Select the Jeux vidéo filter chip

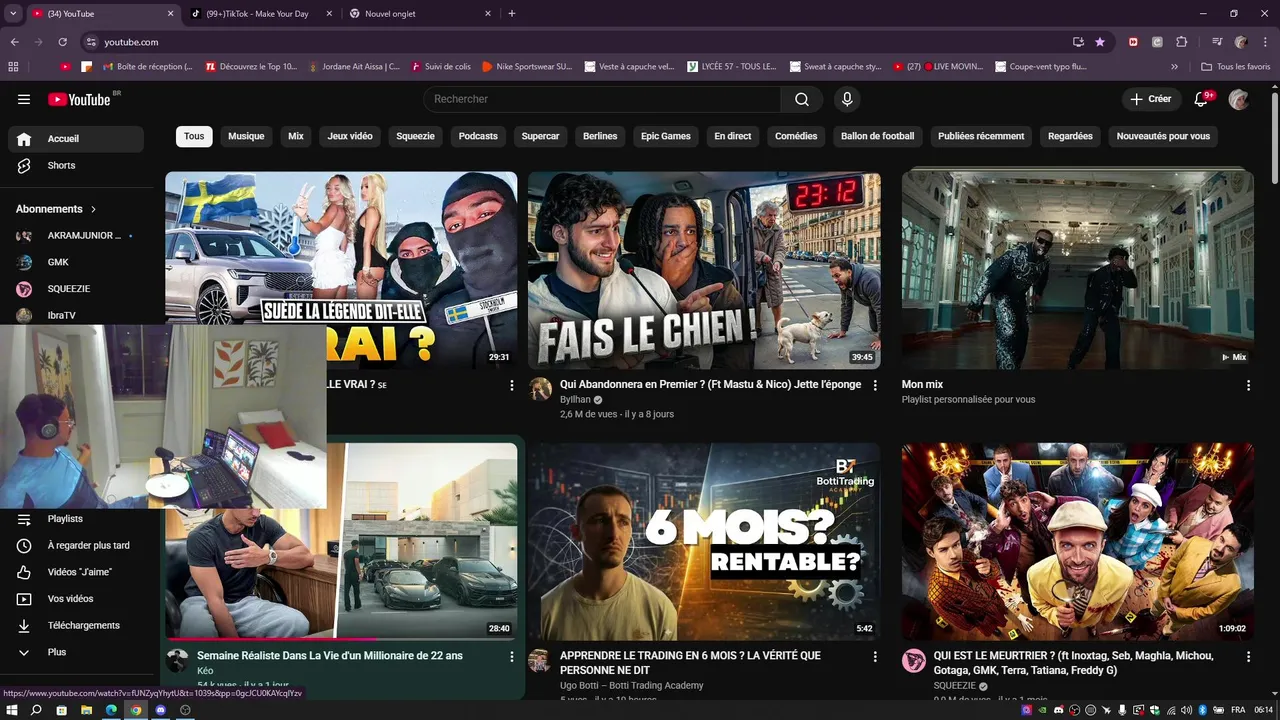click(350, 136)
